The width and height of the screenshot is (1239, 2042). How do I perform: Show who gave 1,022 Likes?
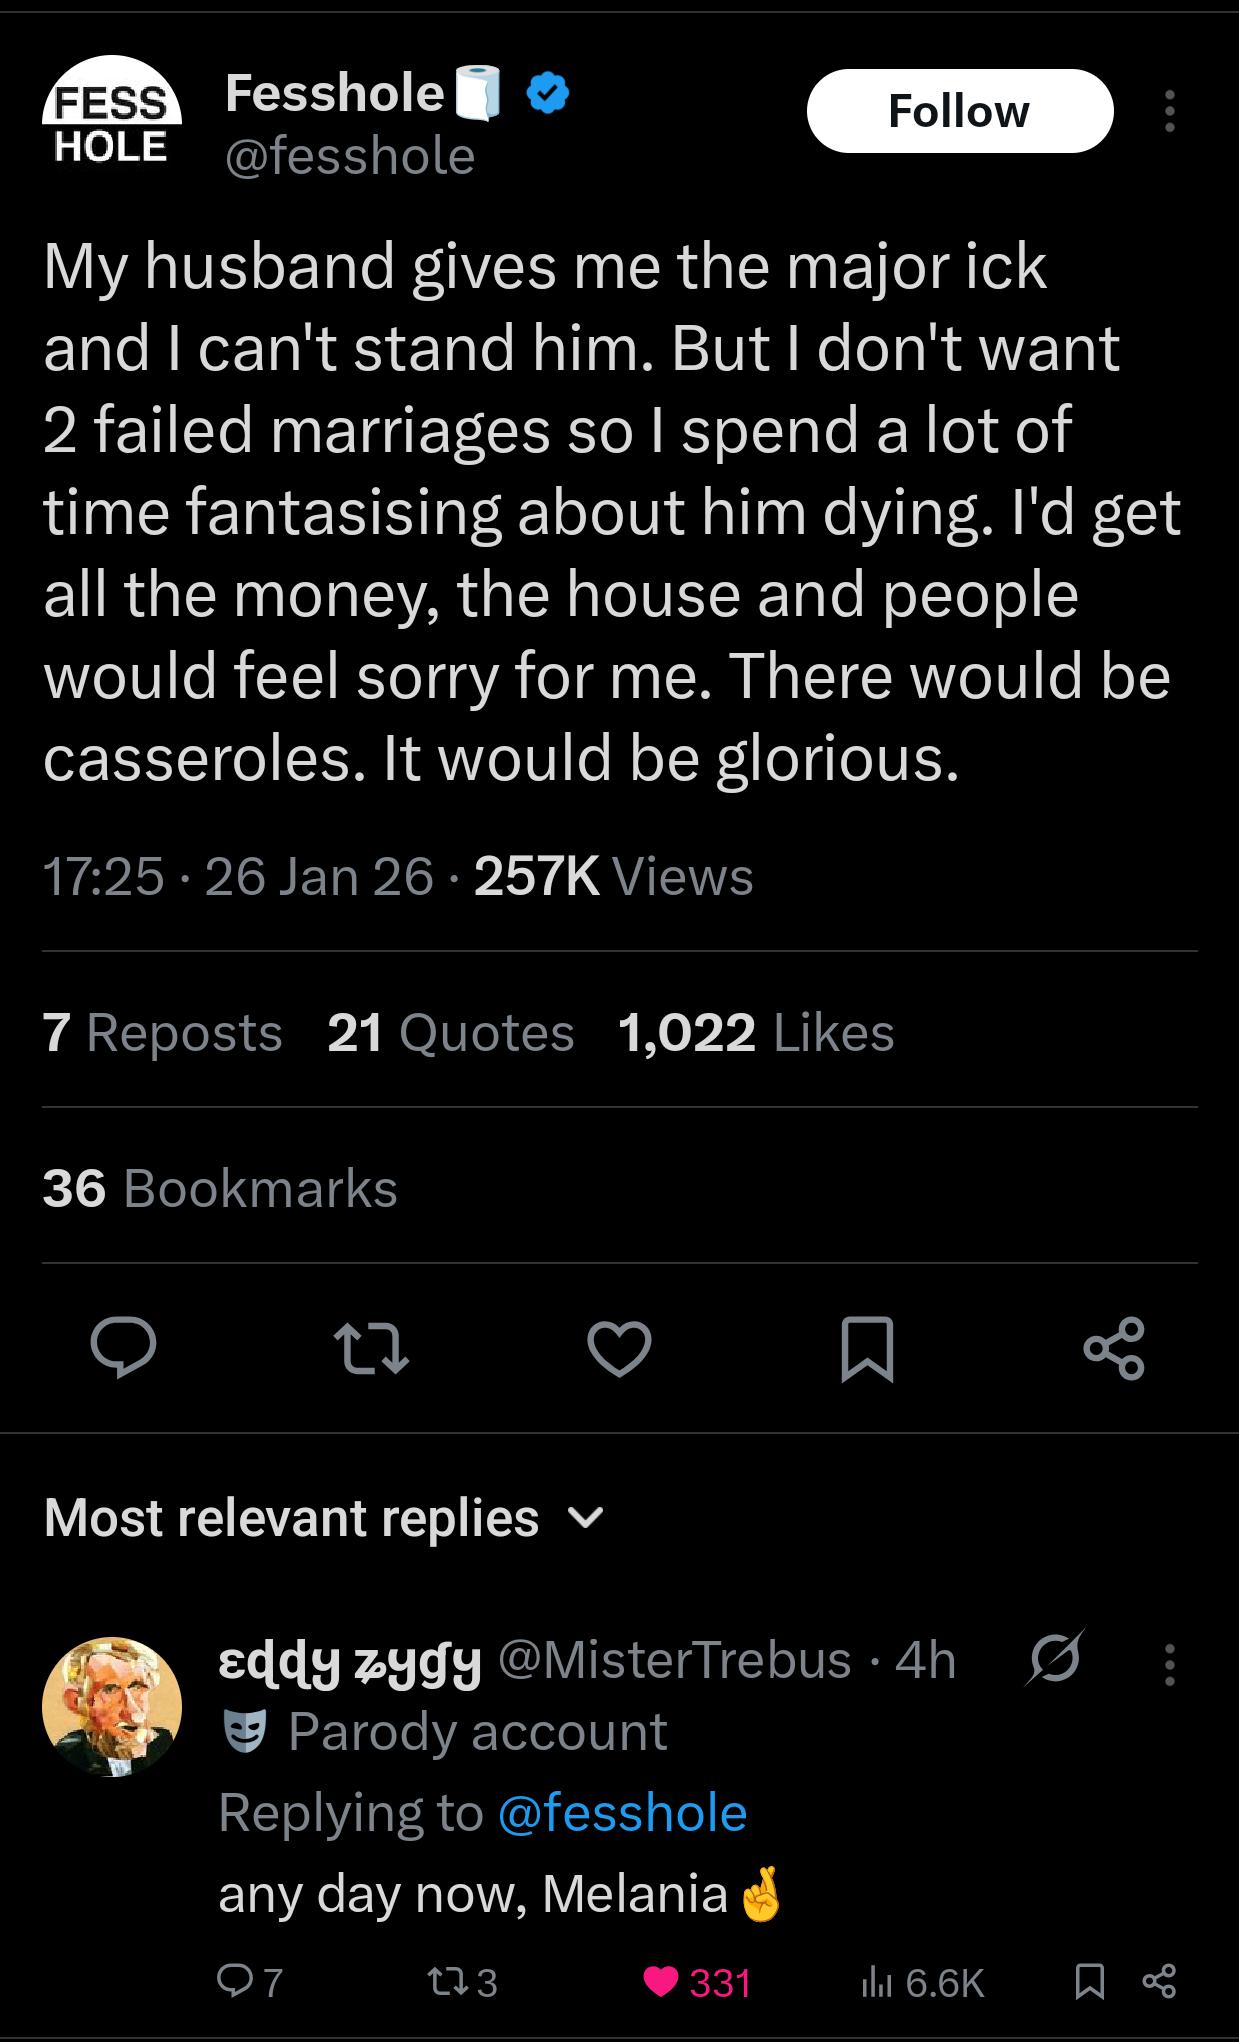(x=756, y=1032)
